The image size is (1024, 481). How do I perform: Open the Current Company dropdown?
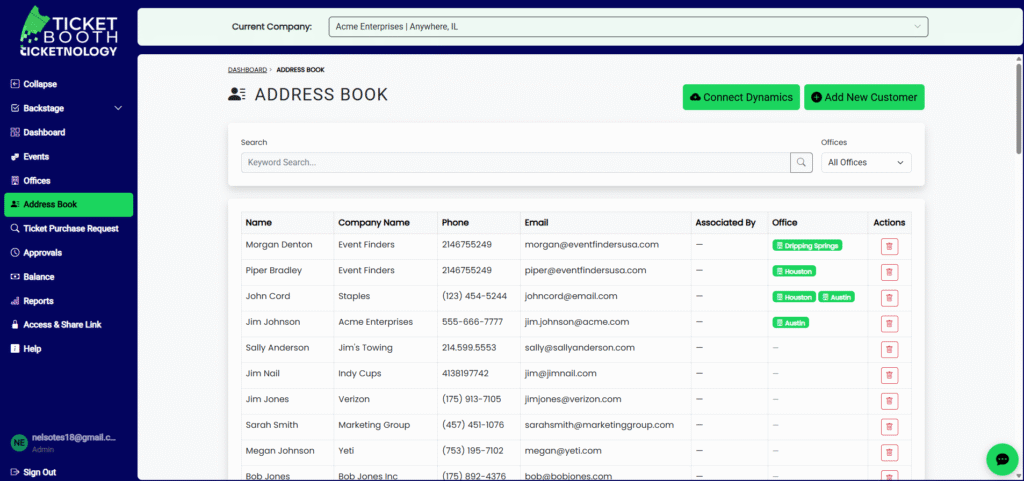(x=628, y=27)
